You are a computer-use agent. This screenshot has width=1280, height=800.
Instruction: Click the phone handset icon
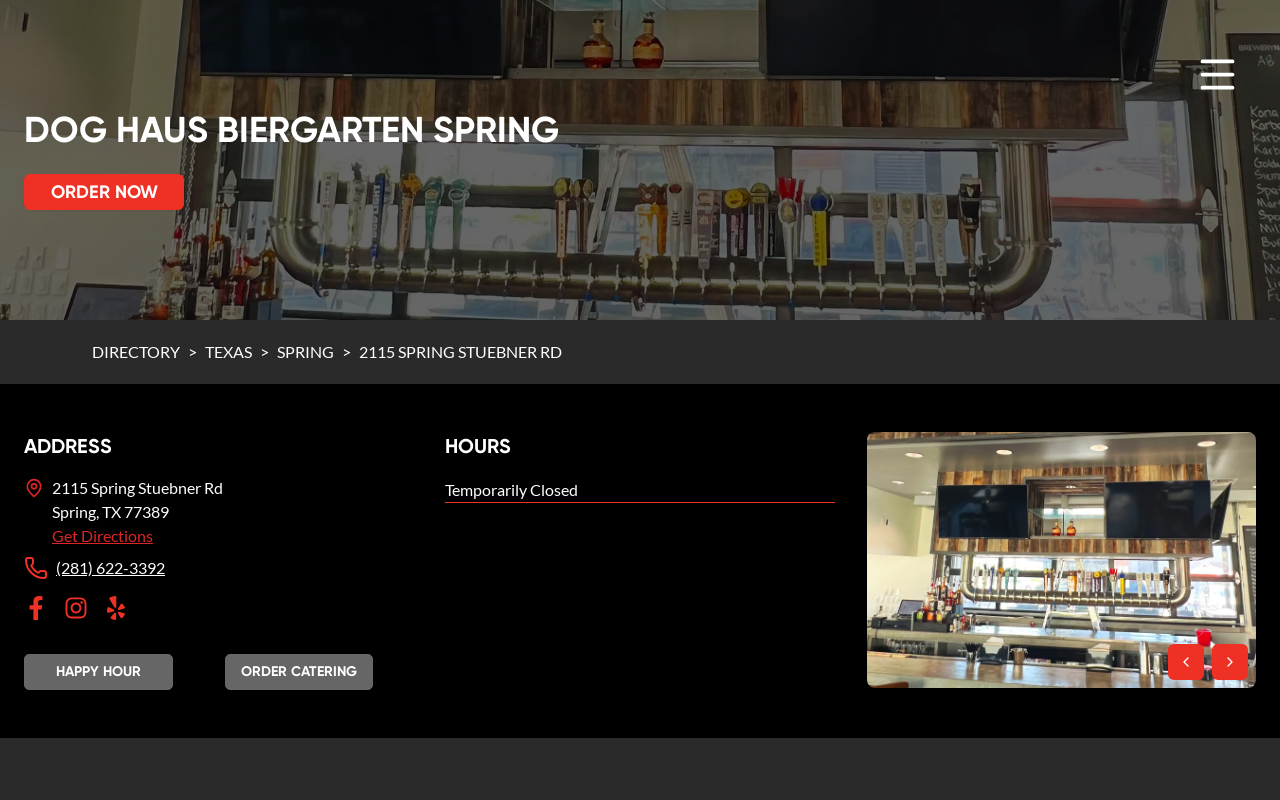[x=36, y=568]
